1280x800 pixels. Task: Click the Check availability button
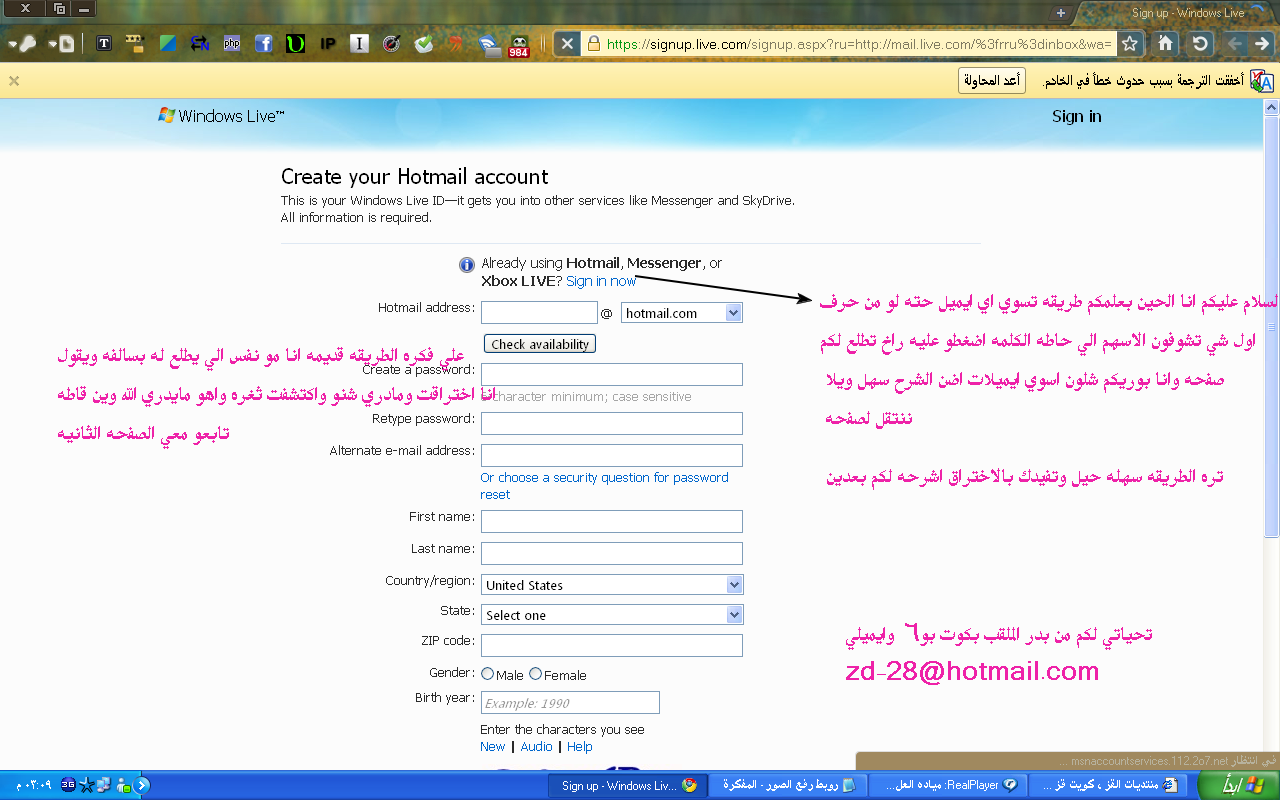coord(540,344)
